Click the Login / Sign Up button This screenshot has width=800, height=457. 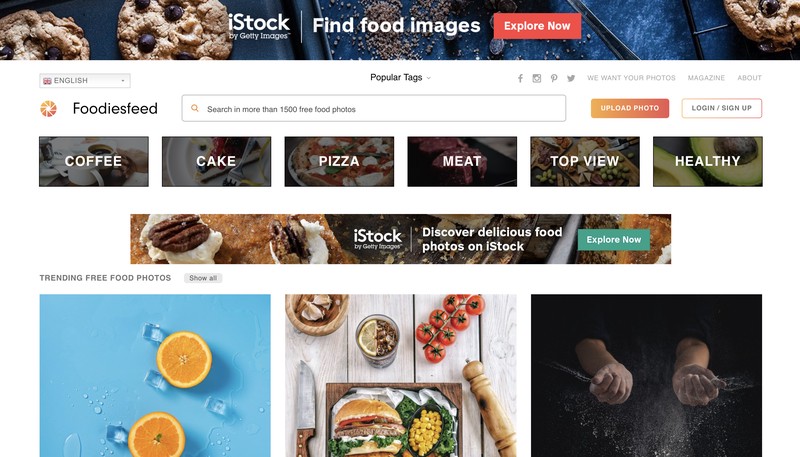[x=721, y=108]
